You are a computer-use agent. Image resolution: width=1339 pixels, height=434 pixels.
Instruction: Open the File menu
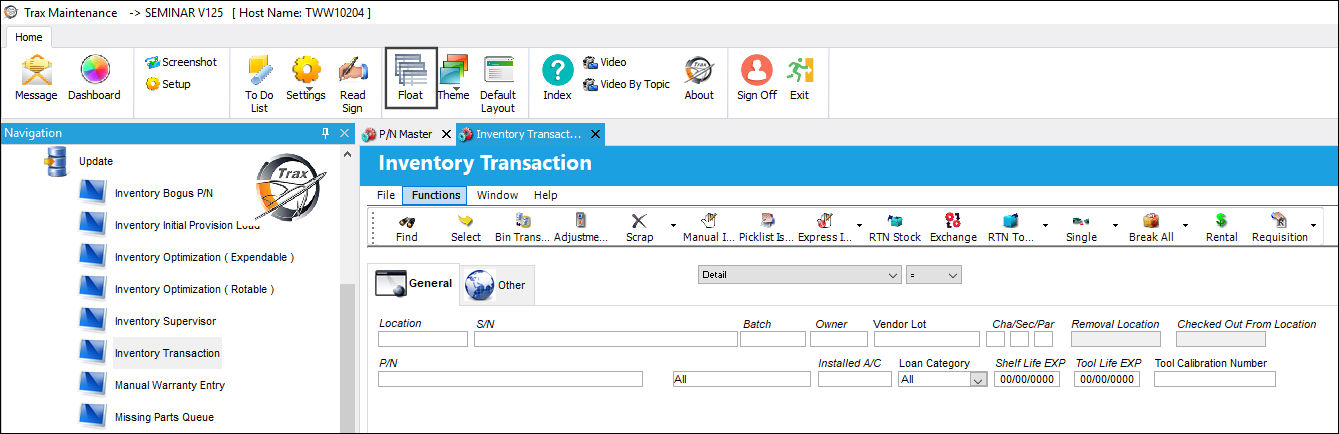(386, 195)
